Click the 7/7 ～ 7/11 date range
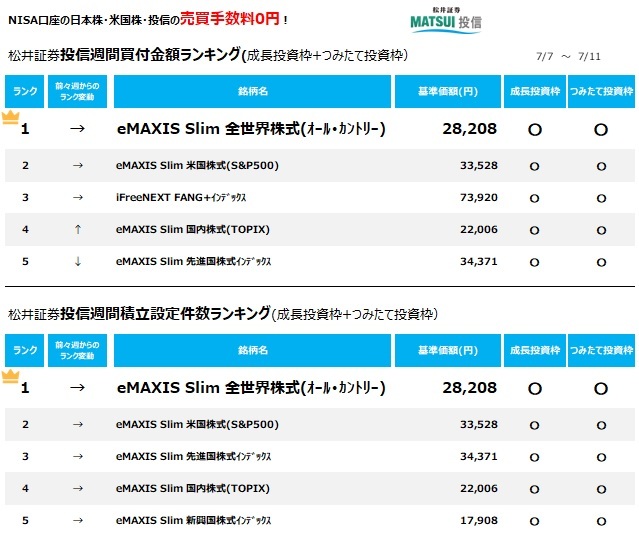This screenshot has height=538, width=639. 568,56
